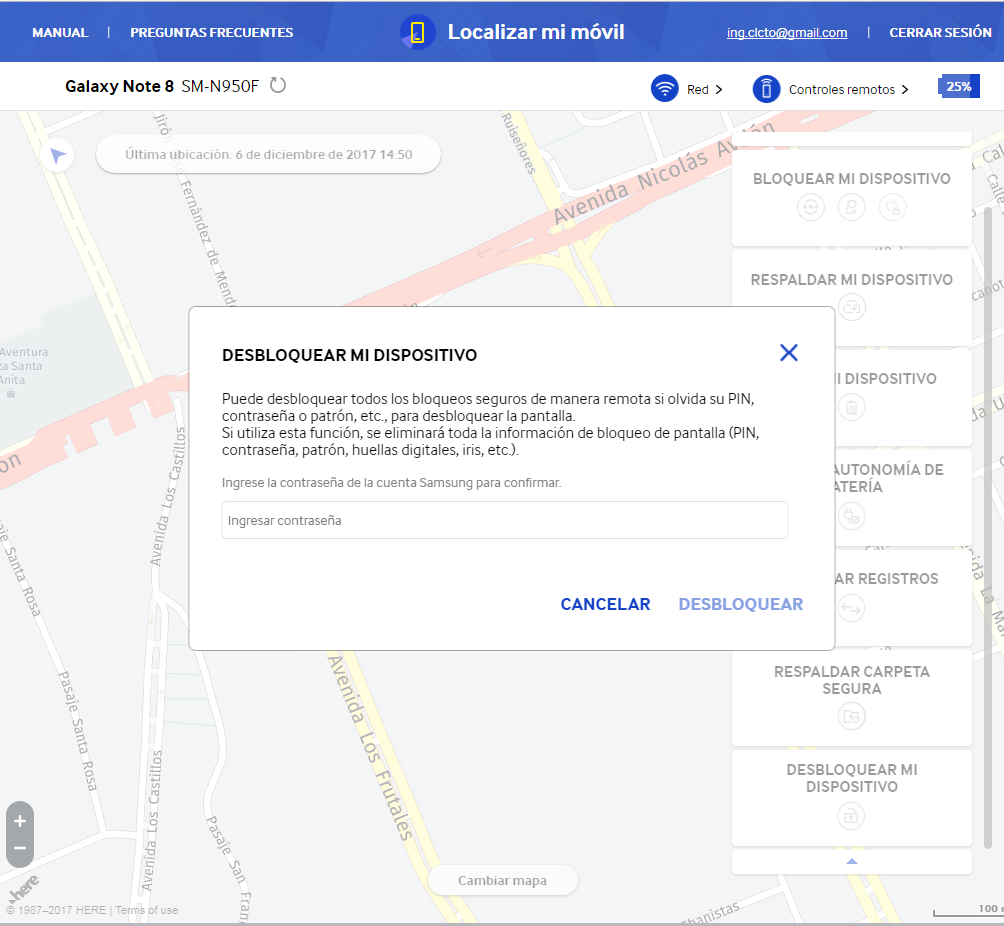The height and width of the screenshot is (926, 1004).
Task: Open the MANUAL menu item
Action: (60, 32)
